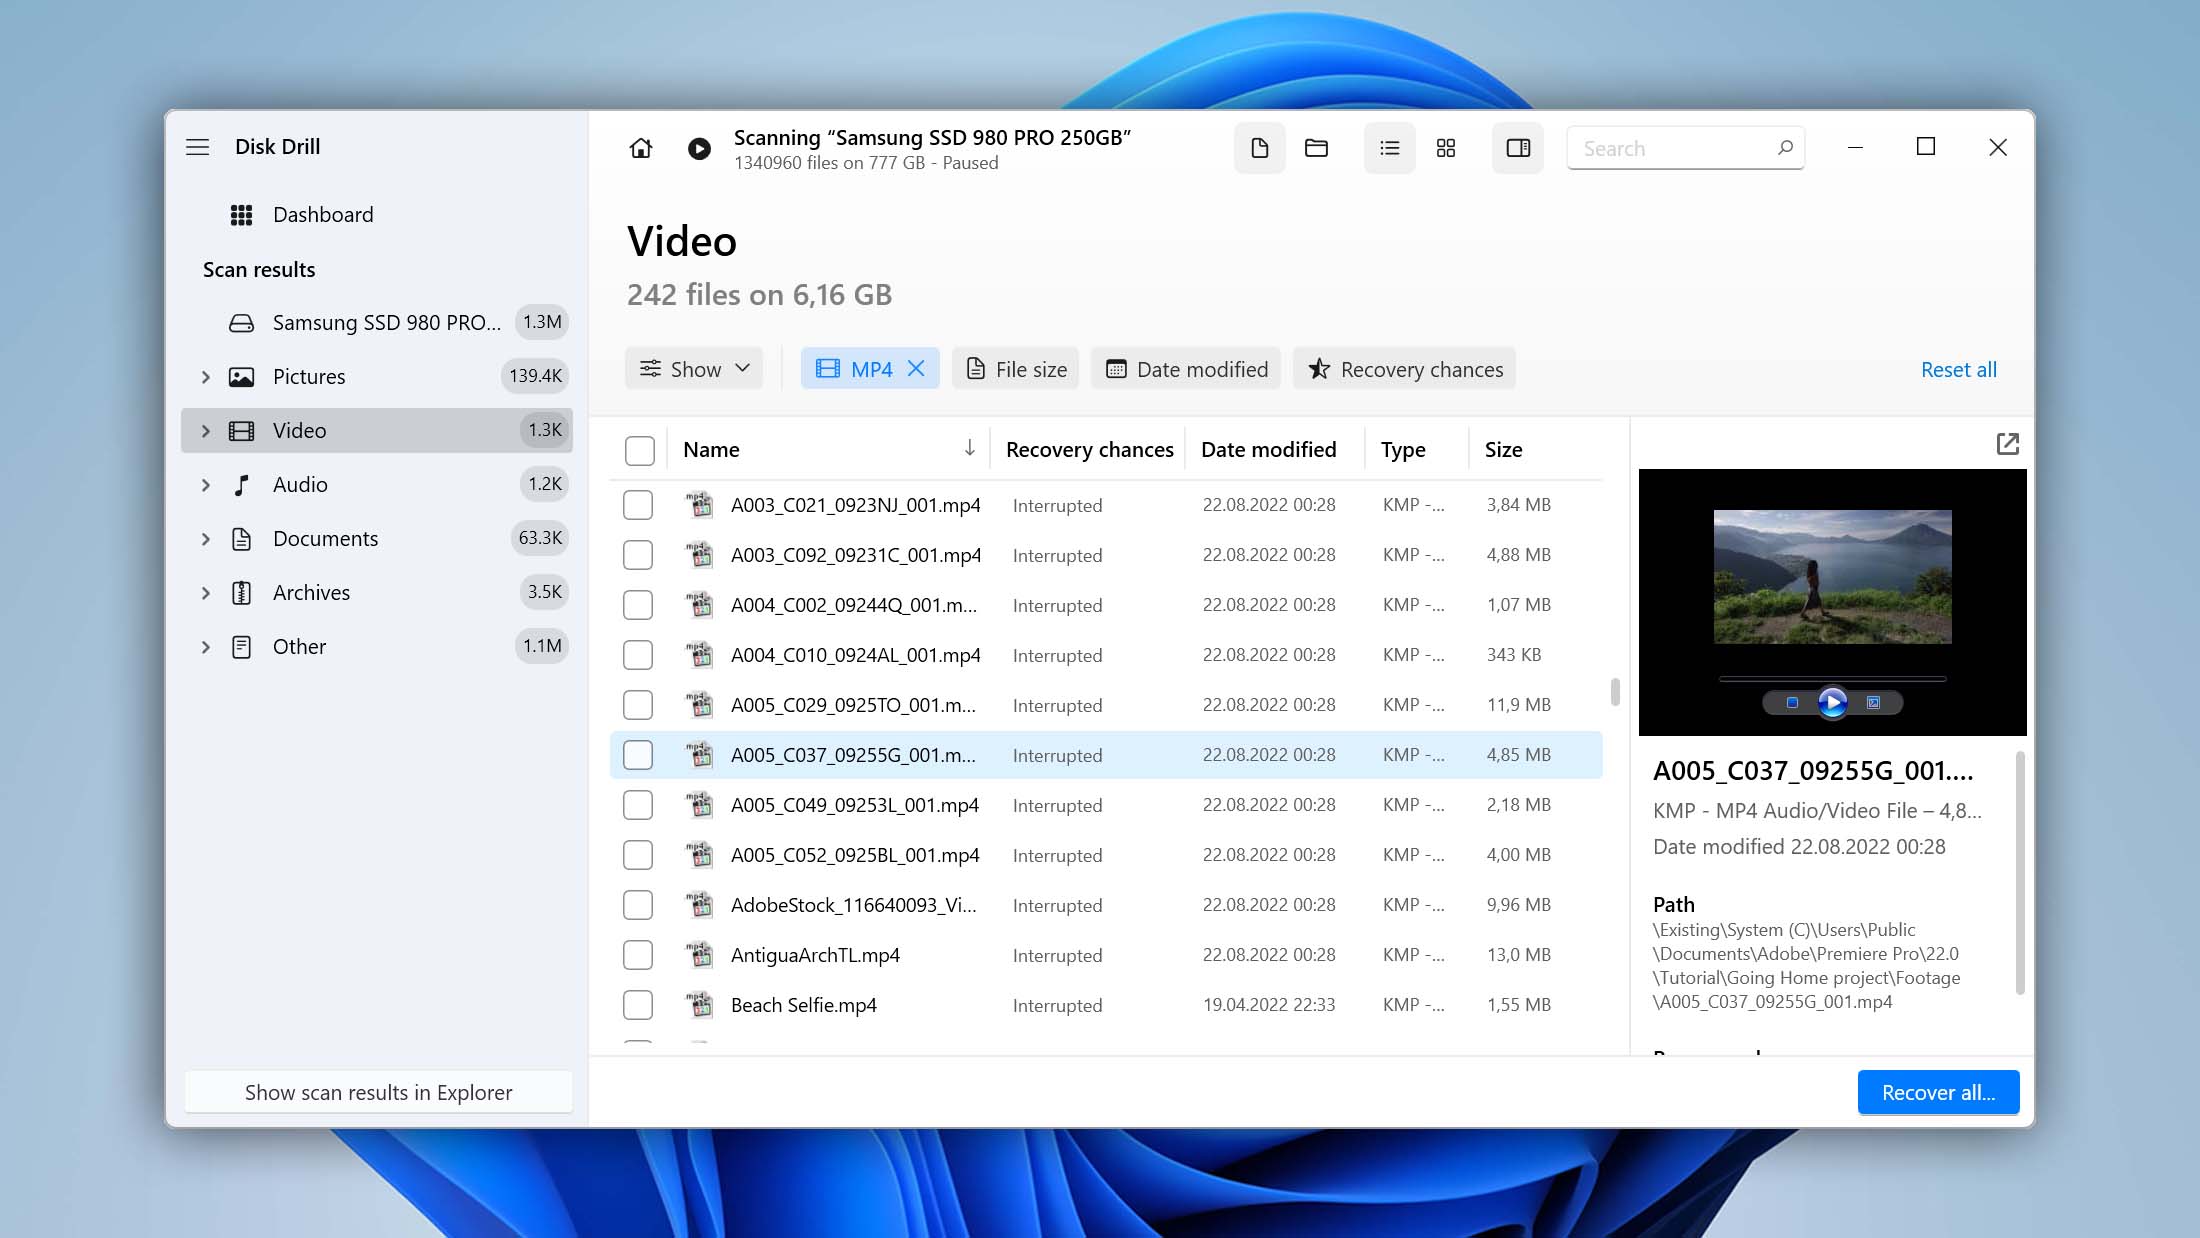This screenshot has width=2200, height=1238.
Task: Stop the video preview
Action: tap(1792, 703)
